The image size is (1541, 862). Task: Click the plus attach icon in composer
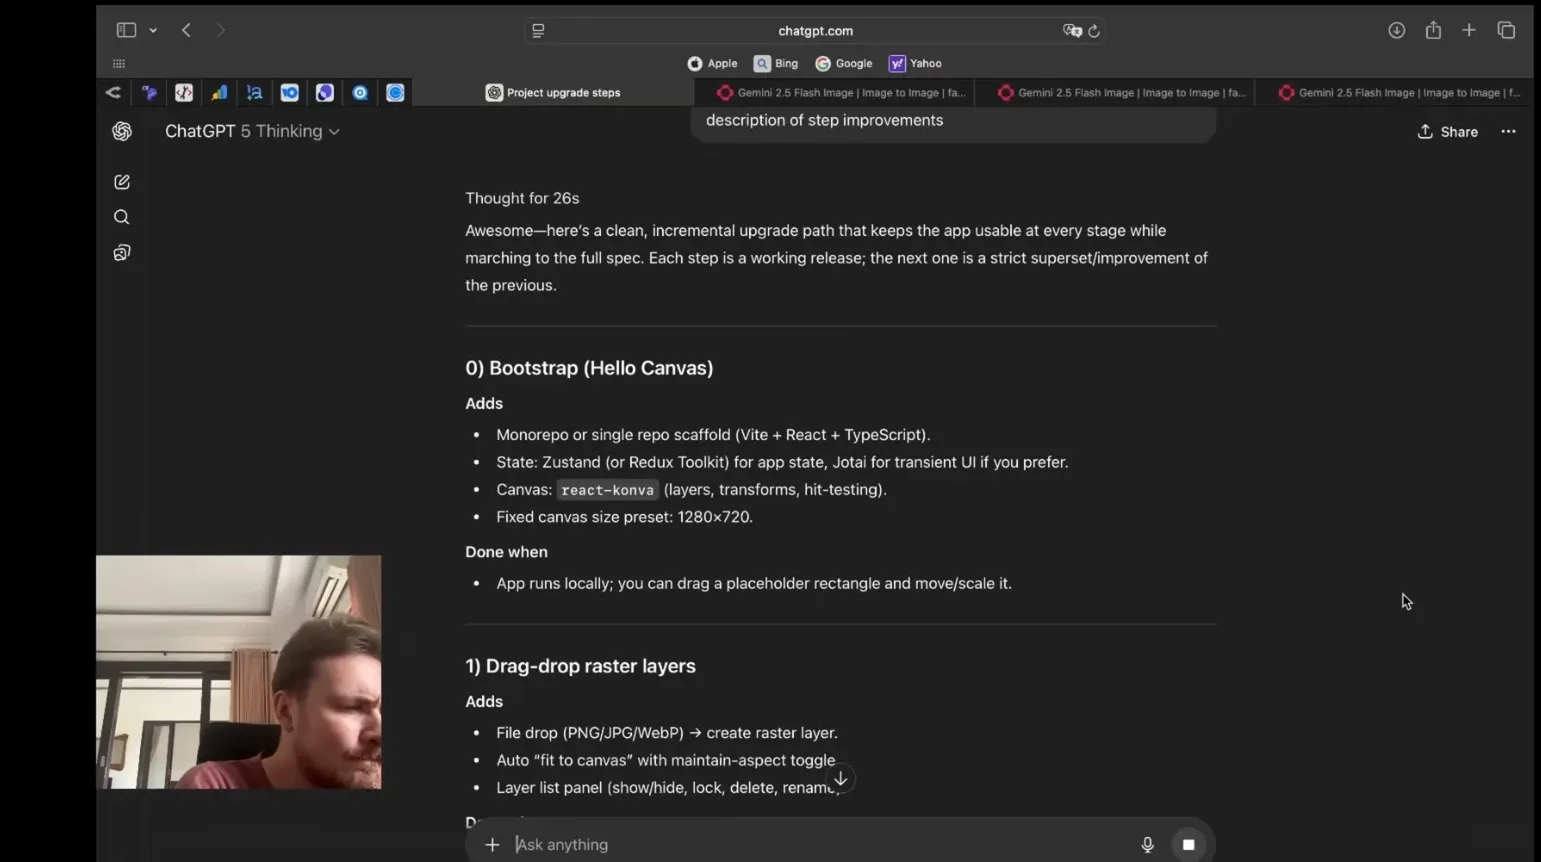click(x=492, y=845)
